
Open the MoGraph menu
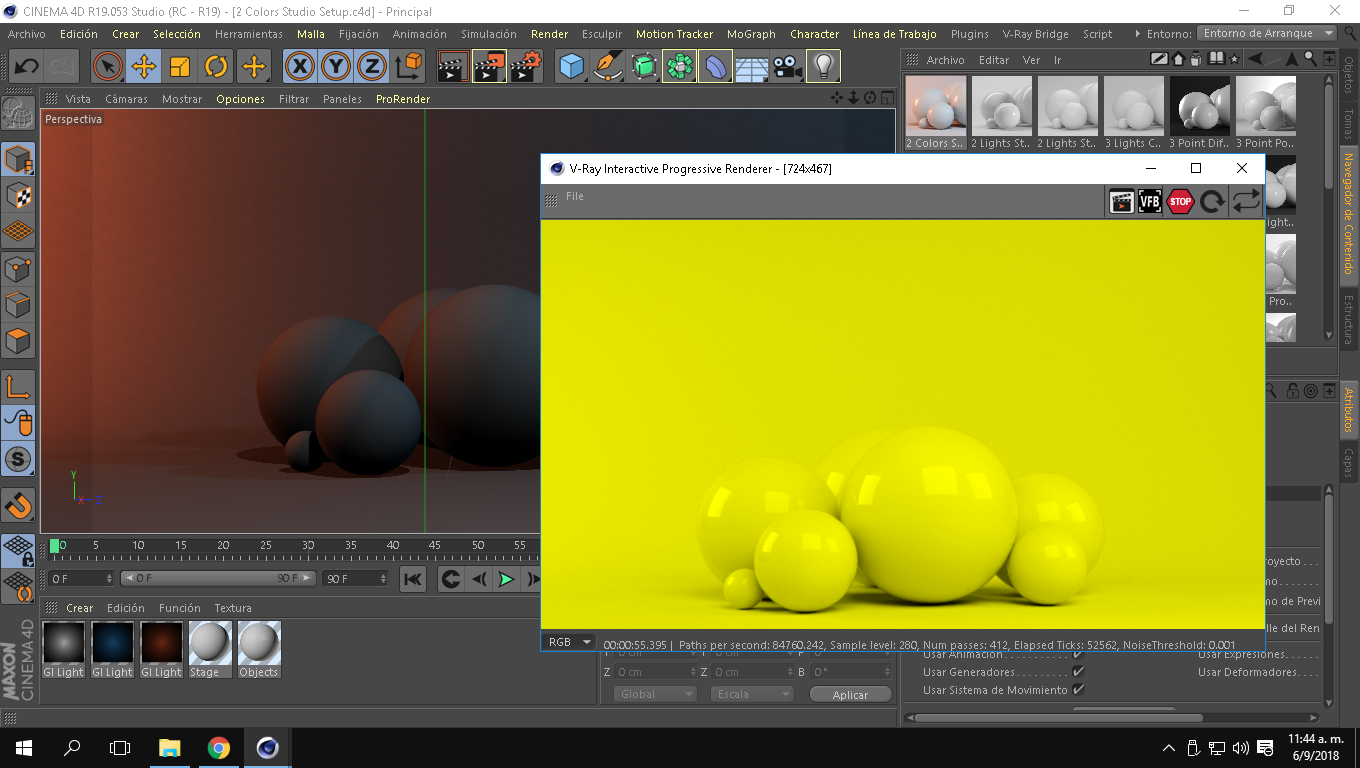click(750, 34)
